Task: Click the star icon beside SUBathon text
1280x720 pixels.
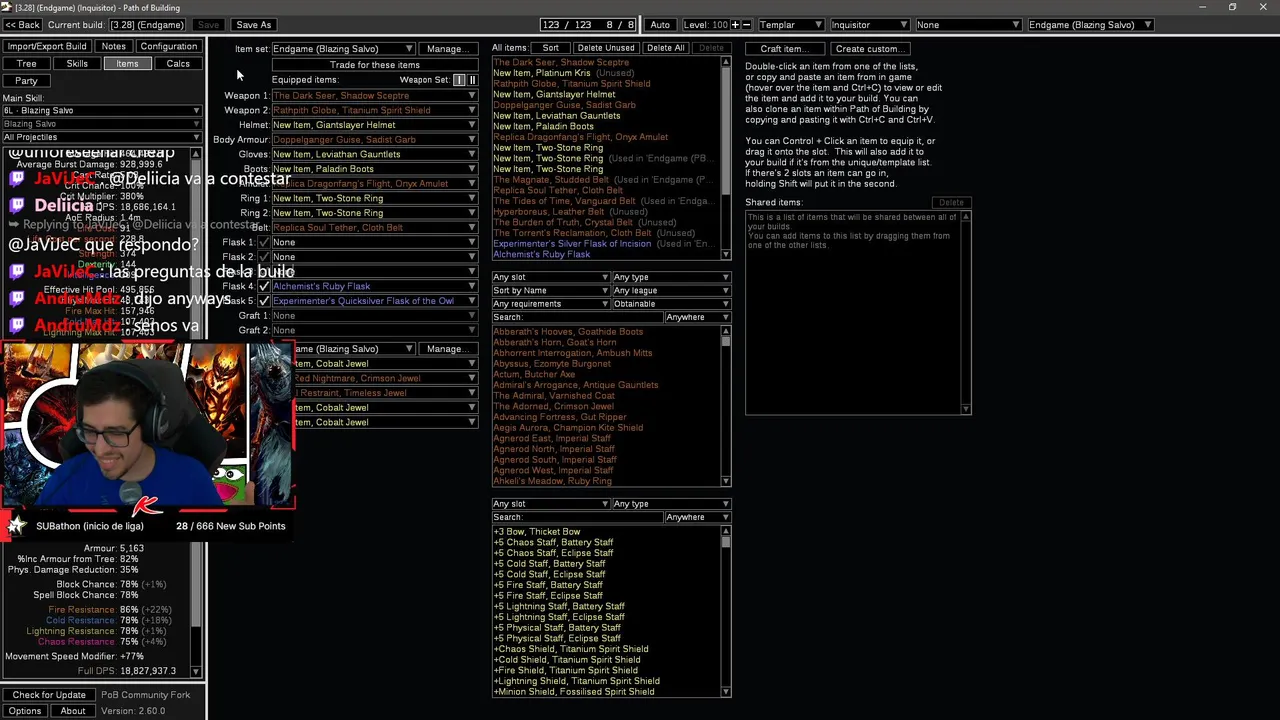Action: 17,526
